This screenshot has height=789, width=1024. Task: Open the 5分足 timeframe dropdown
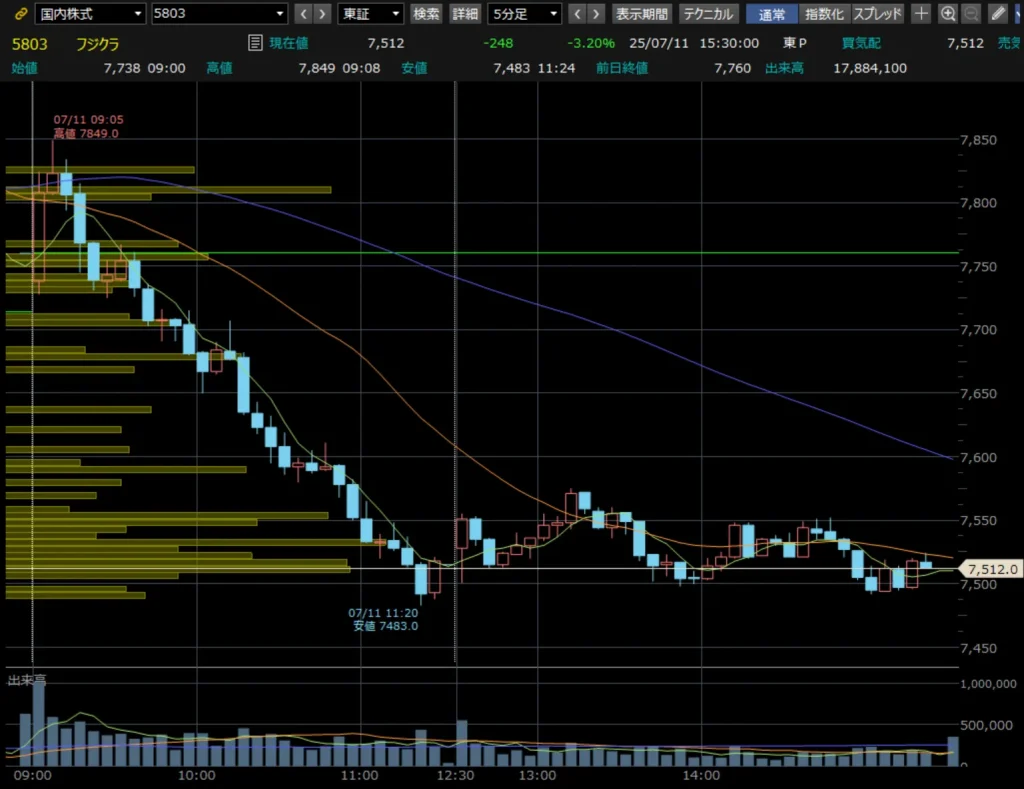point(524,14)
